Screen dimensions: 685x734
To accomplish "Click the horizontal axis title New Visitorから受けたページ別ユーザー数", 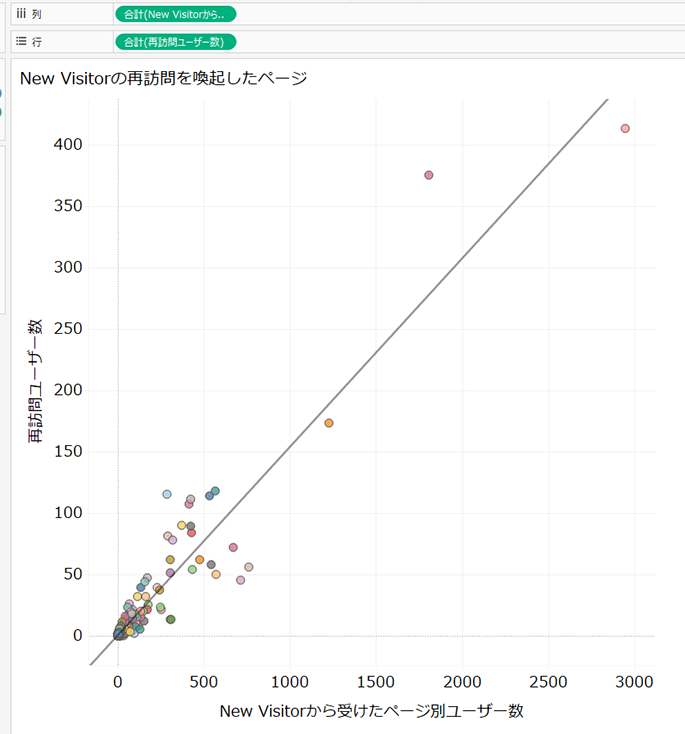I will pyautogui.click(x=371, y=711).
